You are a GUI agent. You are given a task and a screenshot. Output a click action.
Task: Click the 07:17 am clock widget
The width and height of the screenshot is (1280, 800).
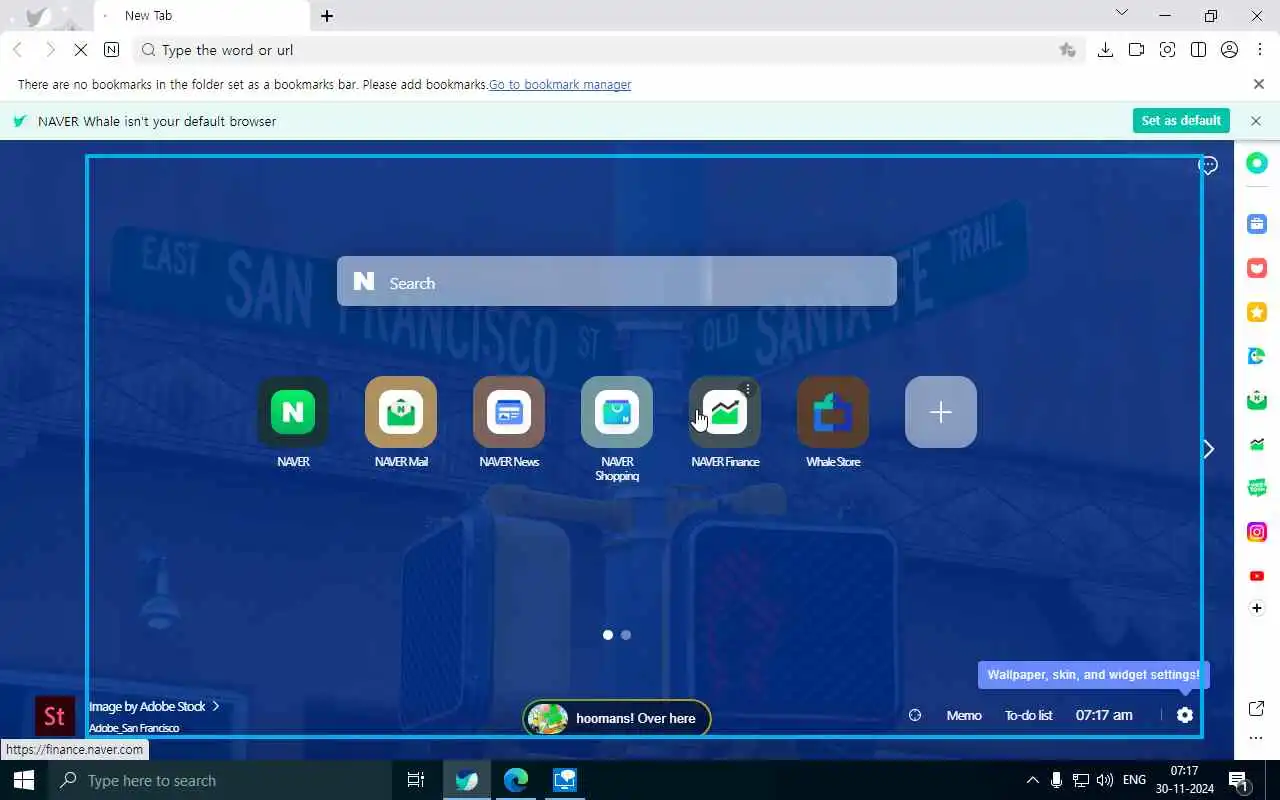pyautogui.click(x=1104, y=715)
